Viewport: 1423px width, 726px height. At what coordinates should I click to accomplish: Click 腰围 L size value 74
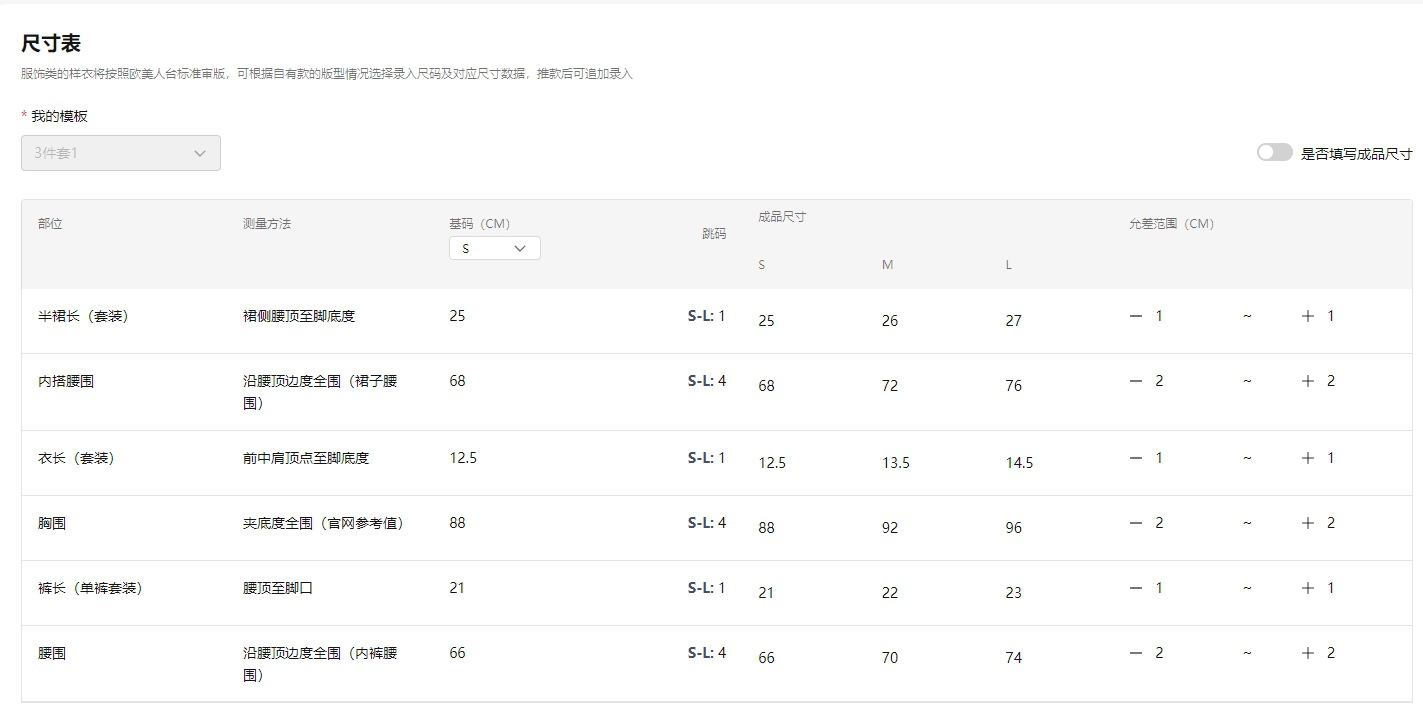(x=1013, y=658)
